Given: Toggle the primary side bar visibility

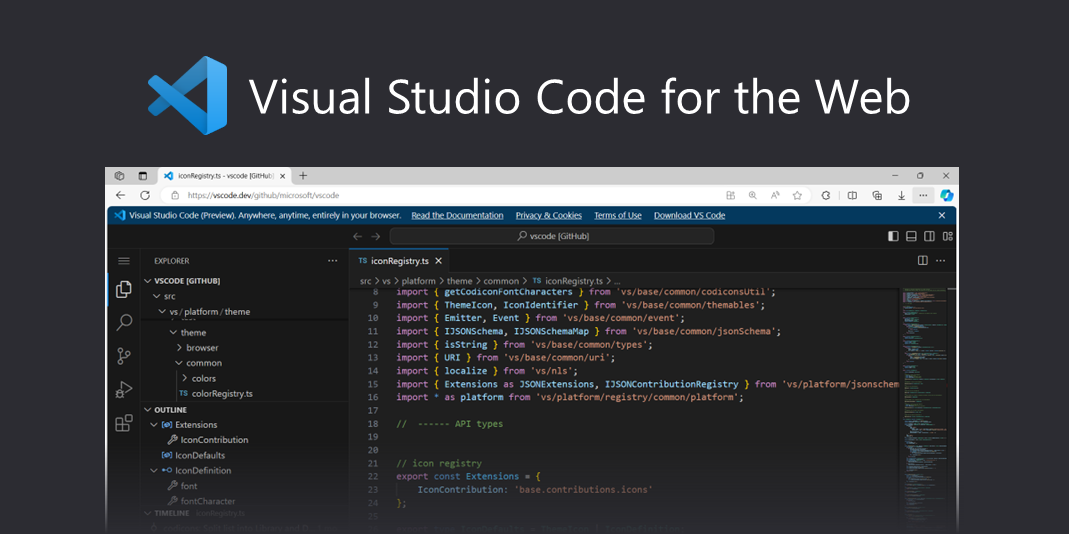Looking at the screenshot, I should [x=893, y=236].
